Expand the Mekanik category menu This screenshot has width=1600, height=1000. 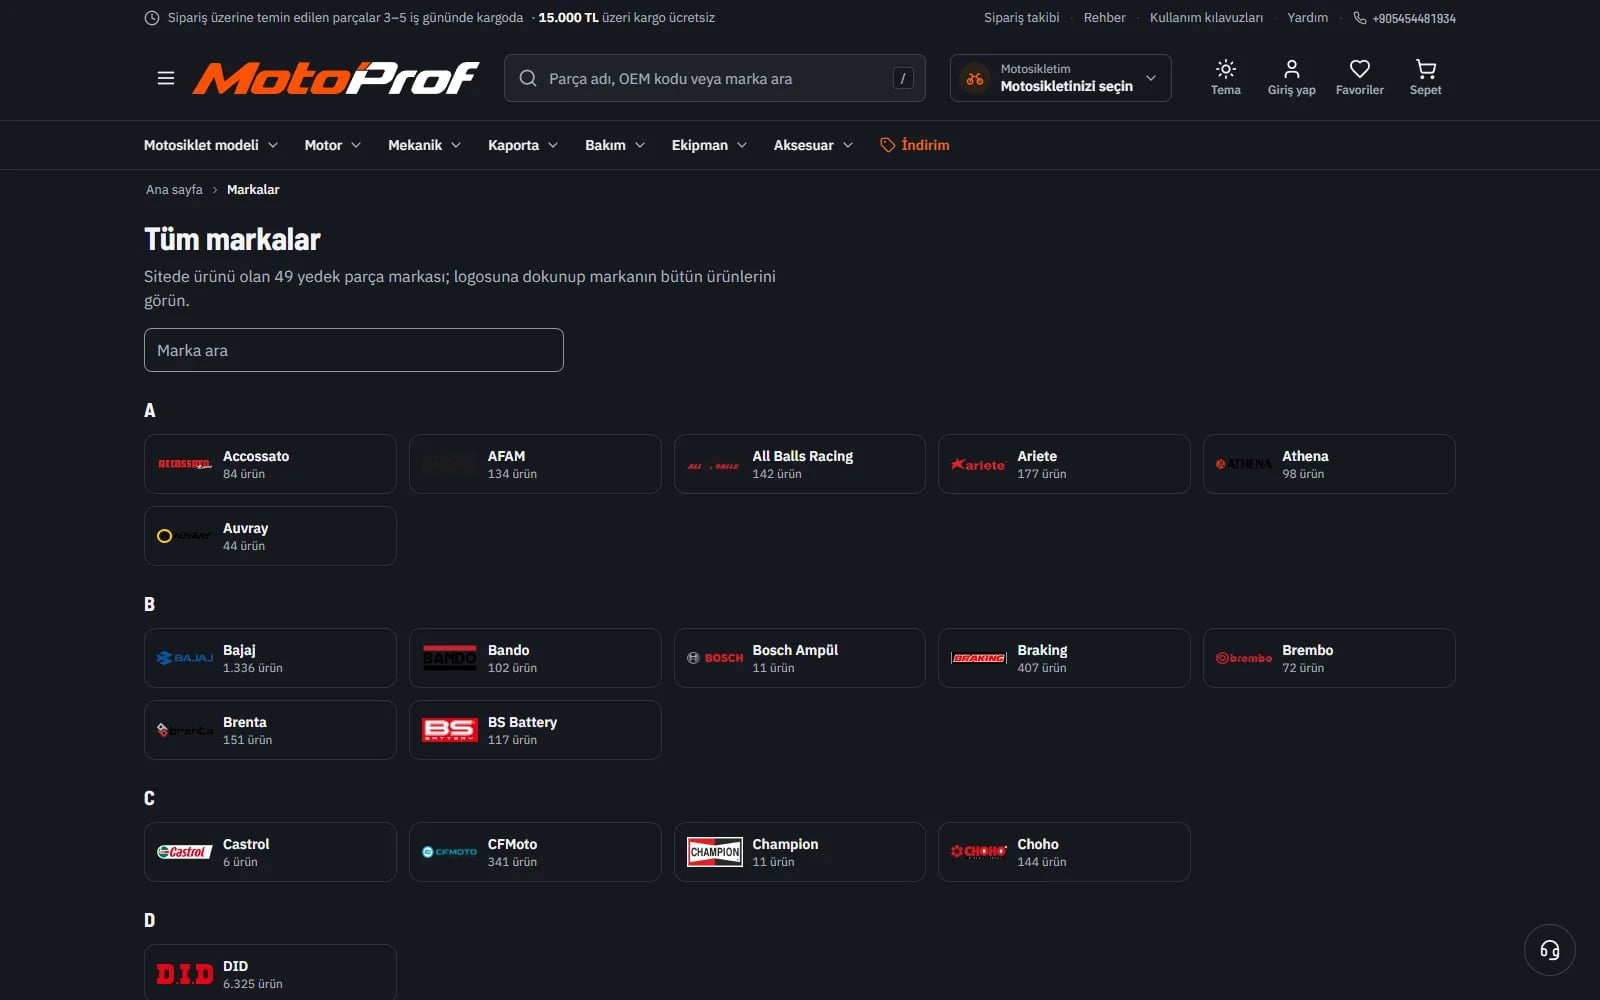(425, 145)
